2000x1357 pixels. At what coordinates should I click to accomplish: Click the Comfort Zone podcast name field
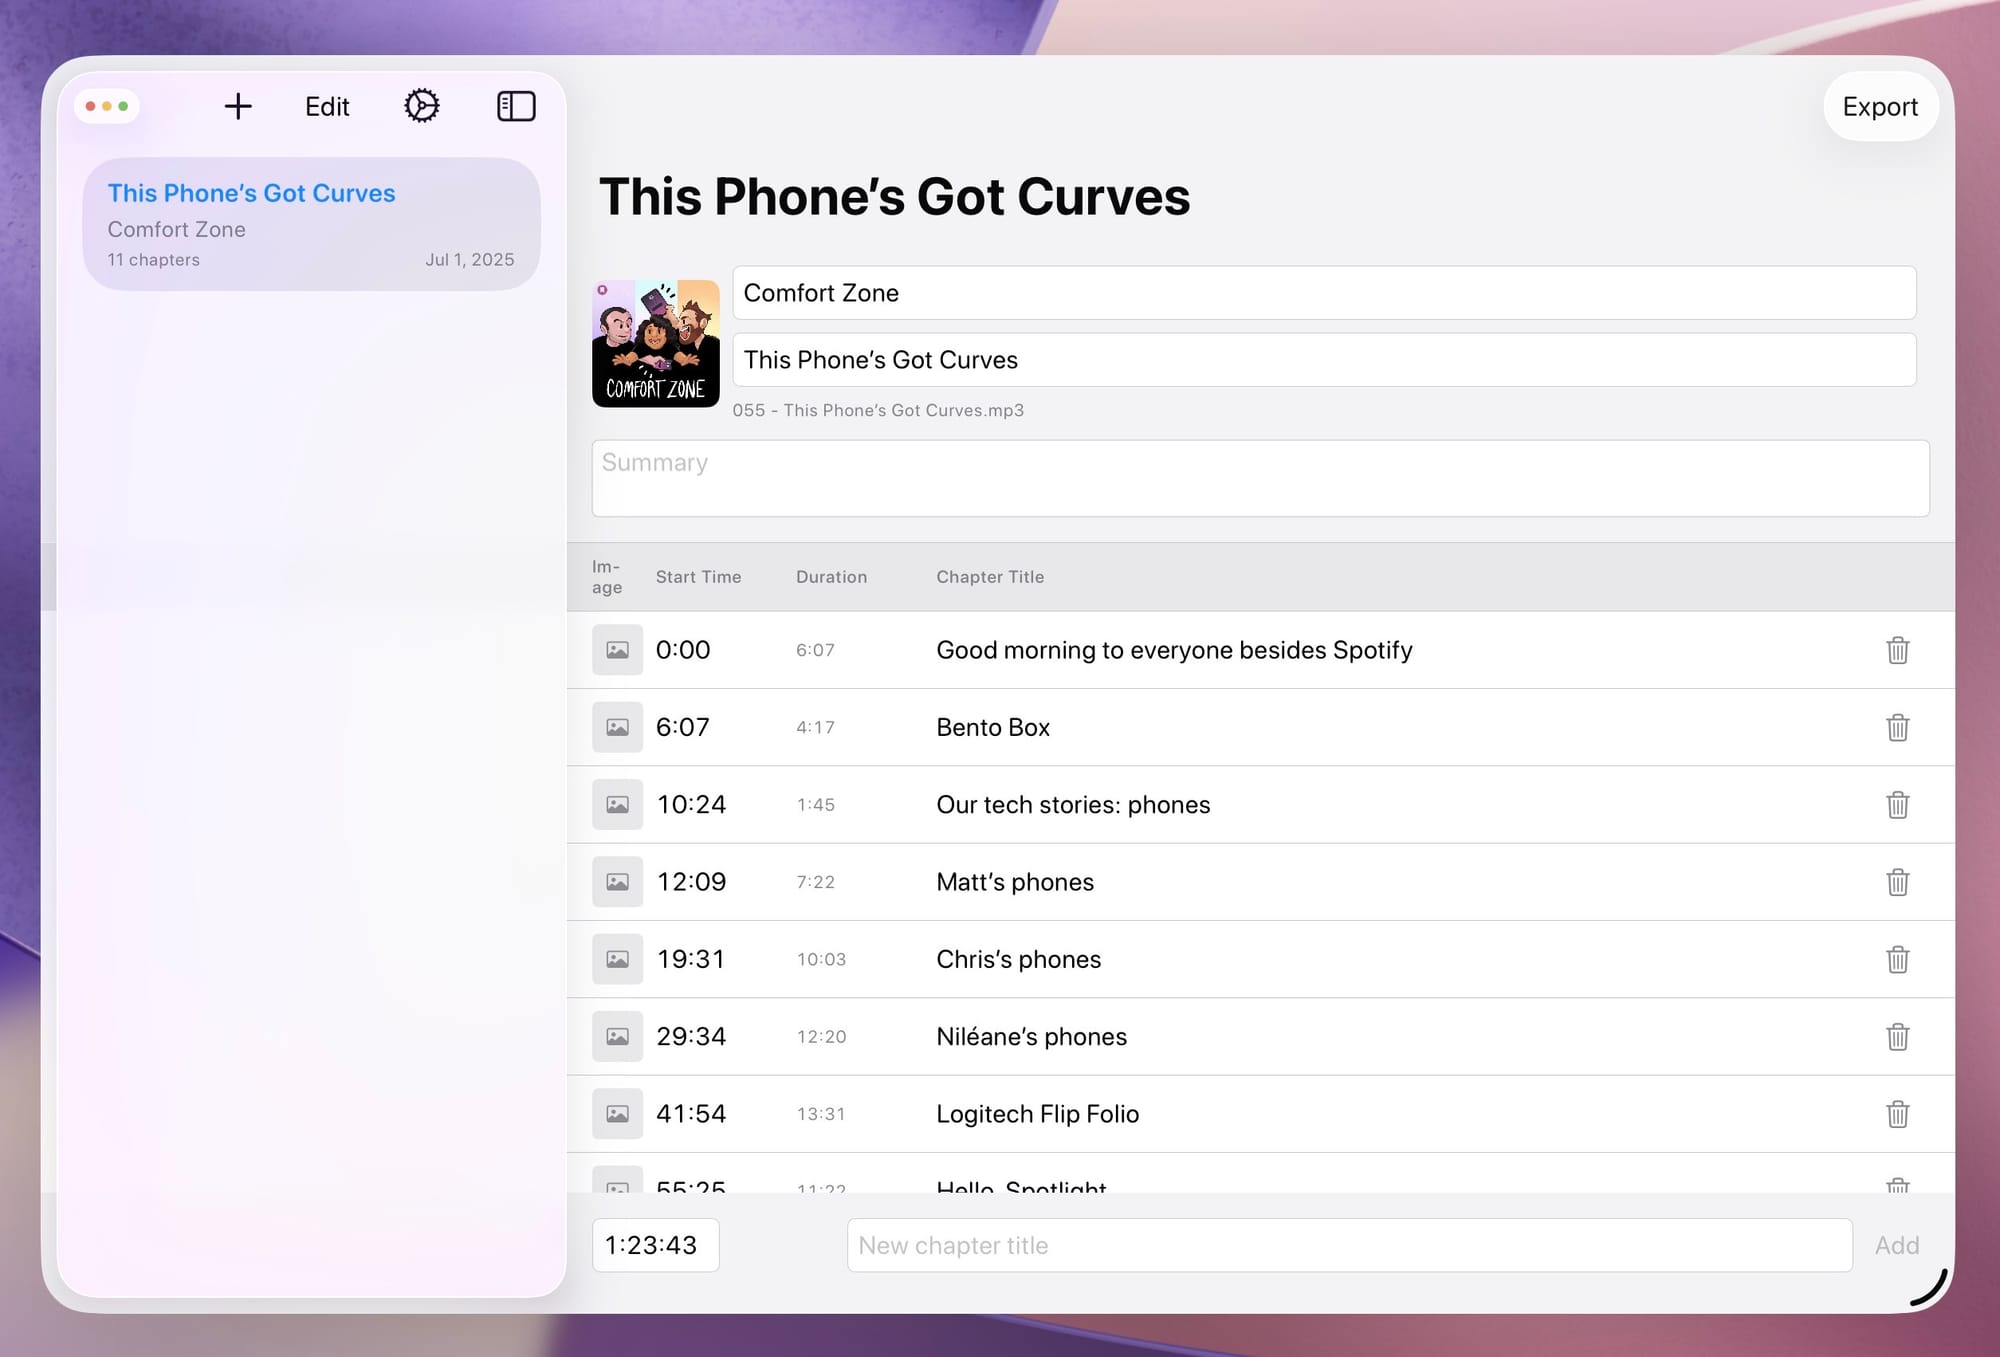coord(1323,293)
